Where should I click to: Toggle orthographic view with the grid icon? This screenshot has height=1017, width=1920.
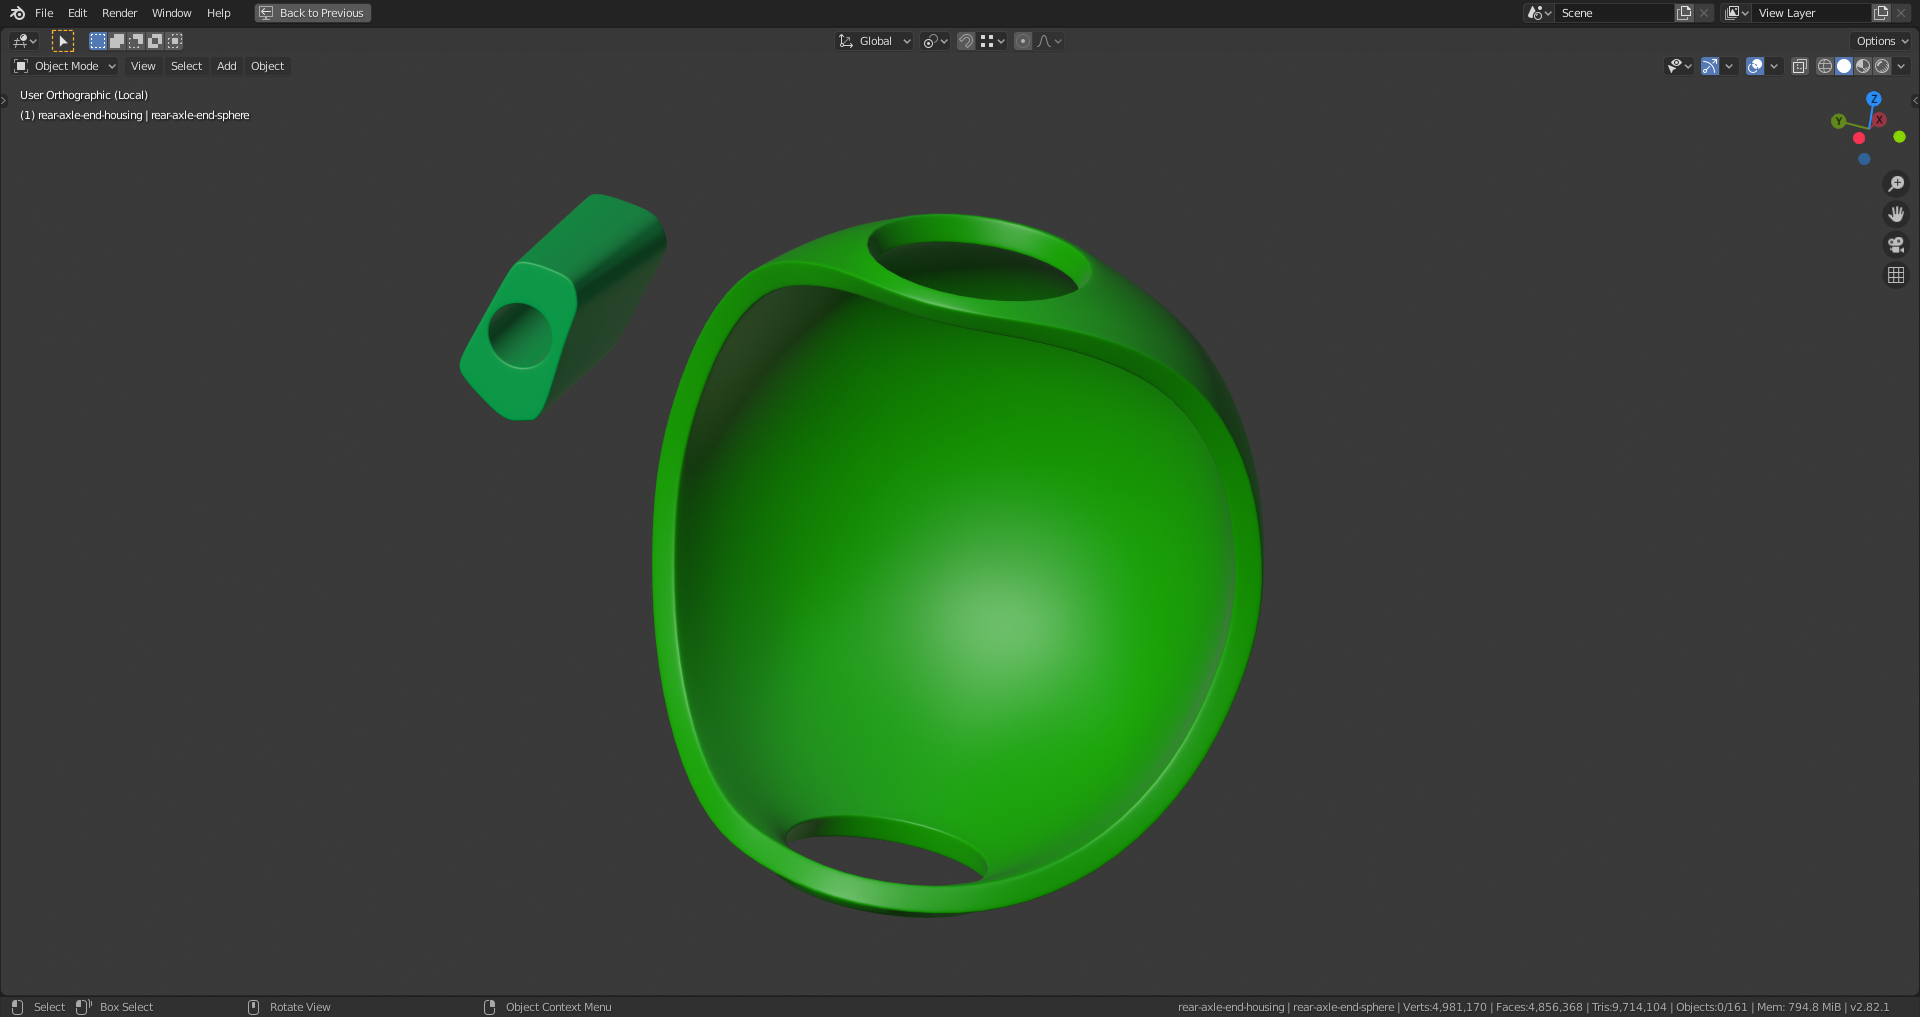1896,275
